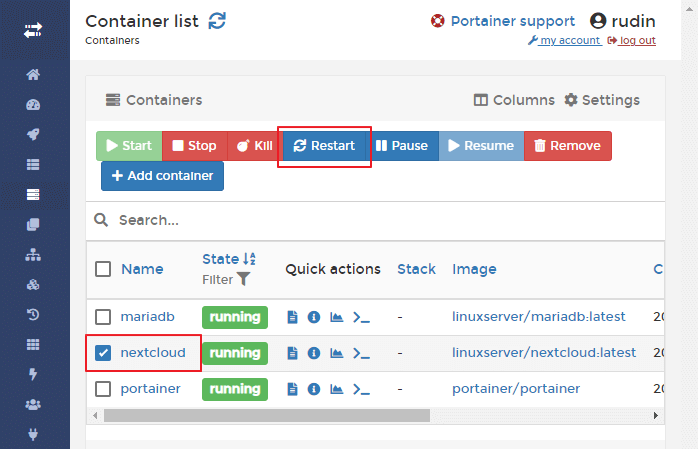Viewport: 698px width, 449px height.
Task: Open the portainer container name link
Action: [150, 389]
